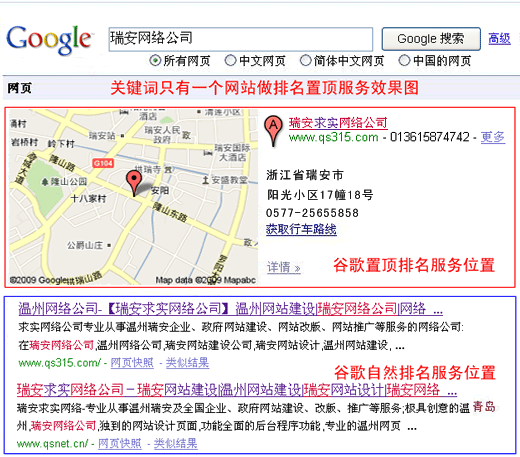Open the 瑞安求实网络公司 map listing link
Screen dimensions: 520x457
pos(338,123)
